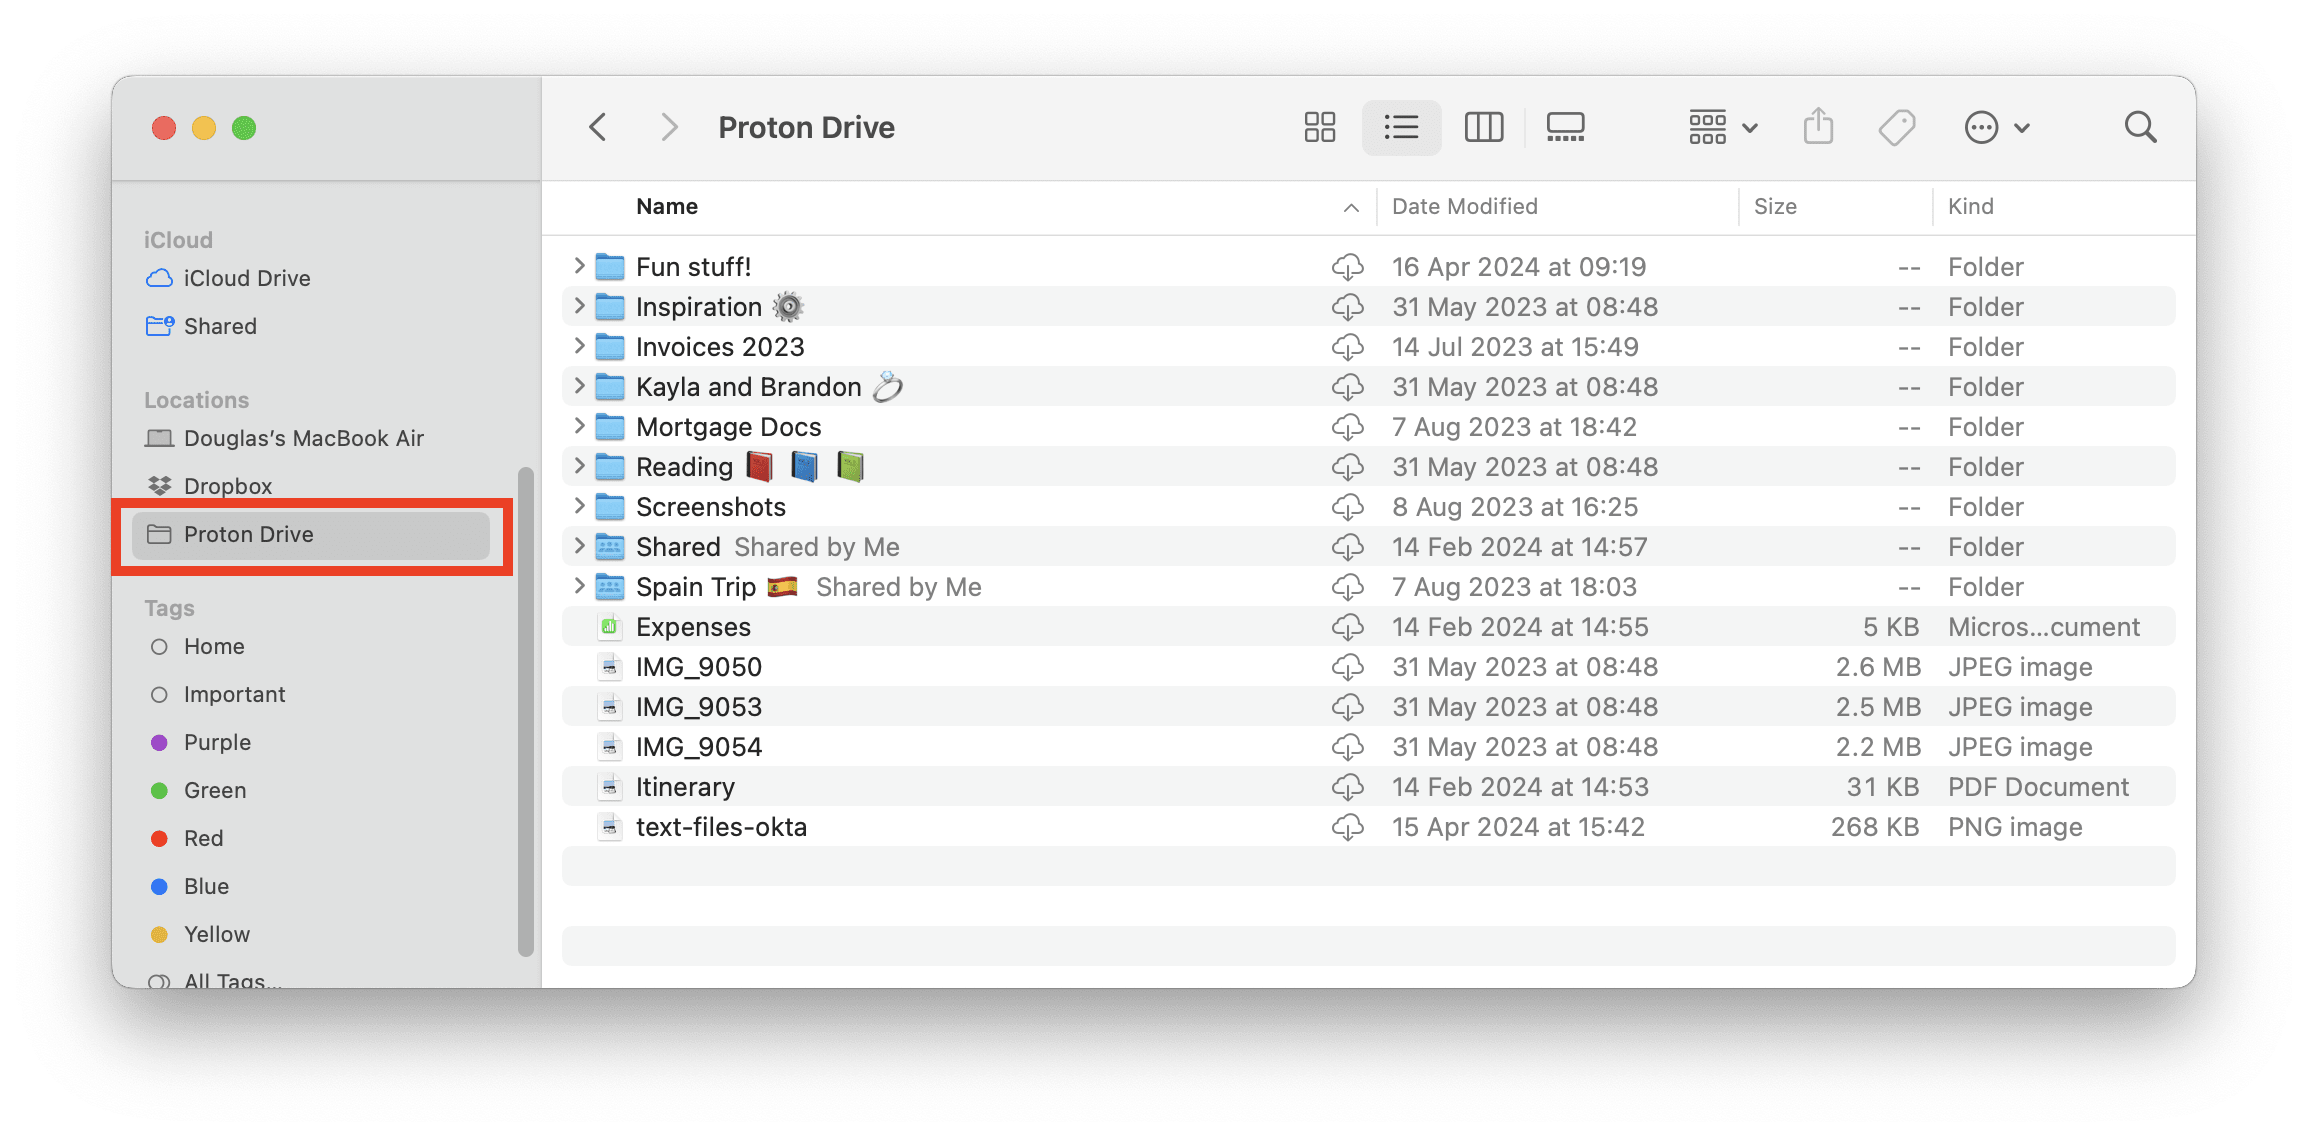
Task: Go back with the left chevron button
Action: [x=598, y=127]
